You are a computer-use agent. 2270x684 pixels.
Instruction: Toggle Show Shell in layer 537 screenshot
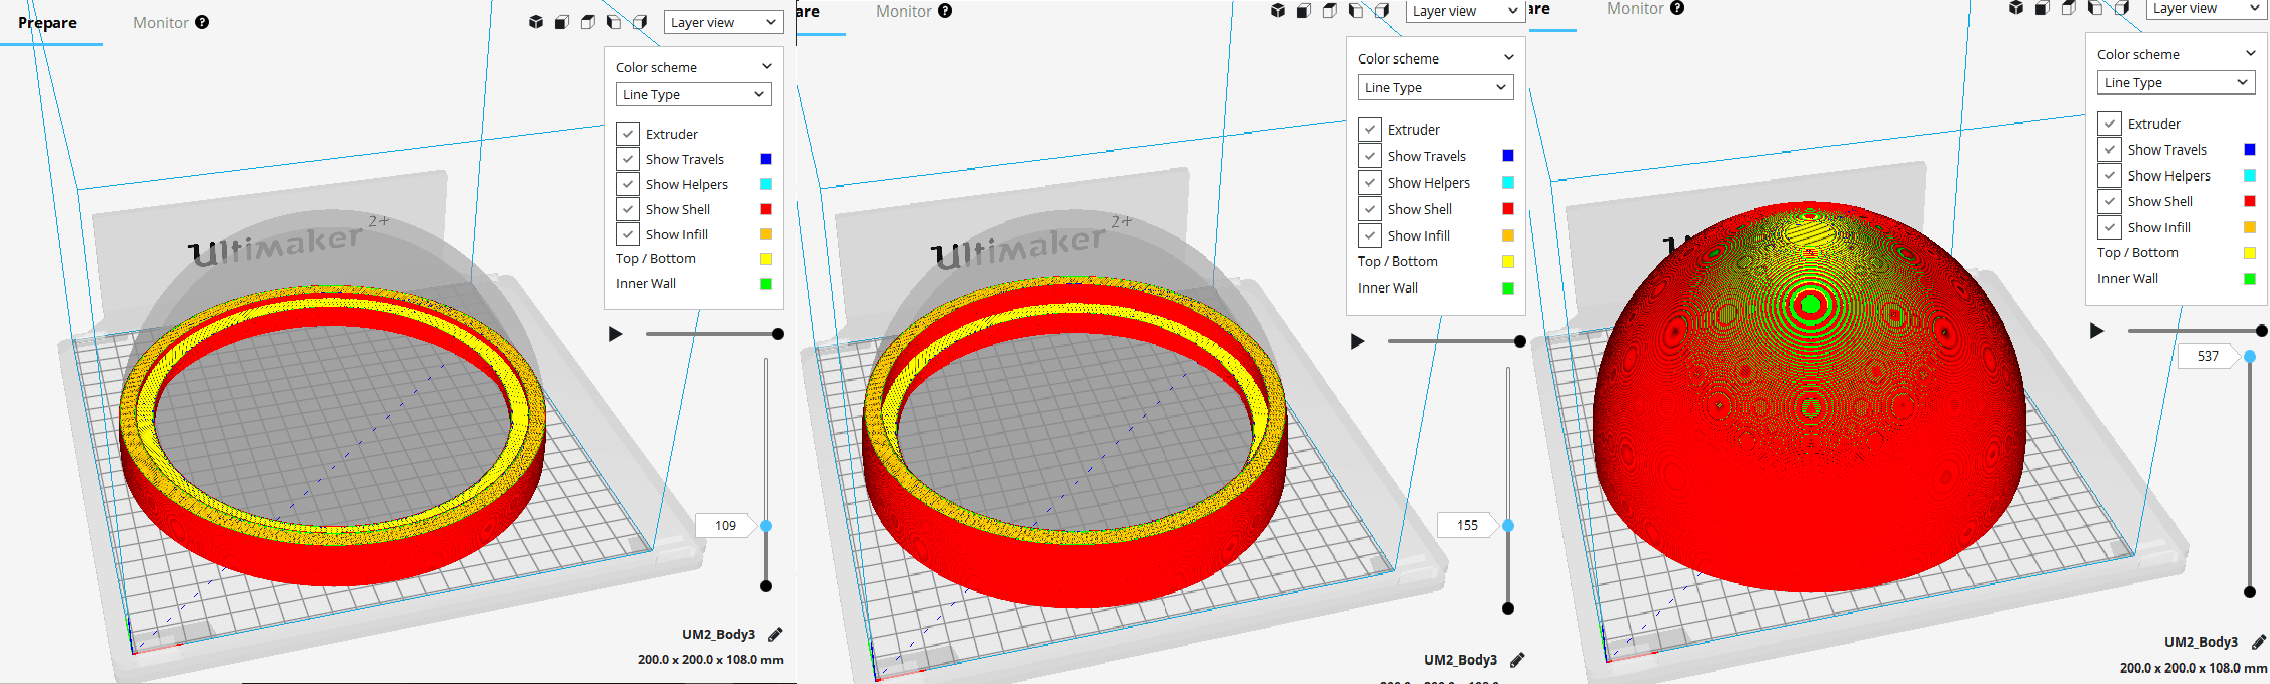(x=2109, y=201)
